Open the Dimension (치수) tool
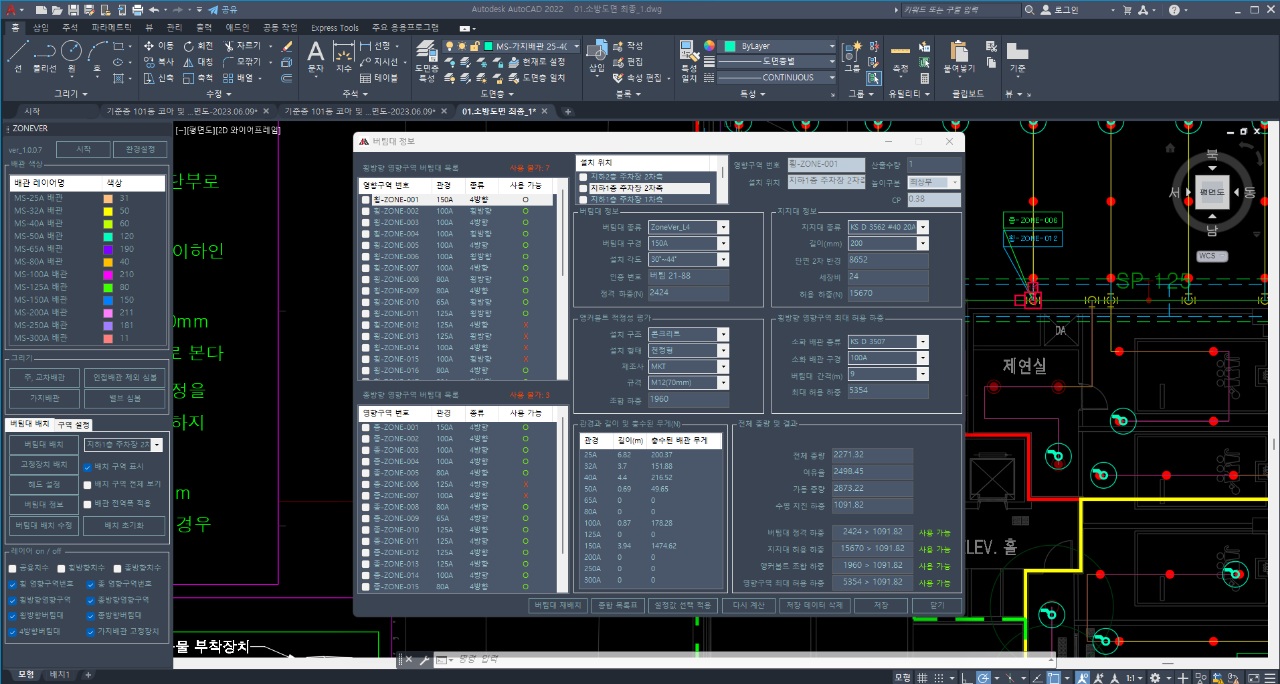This screenshot has width=1280, height=684. 344,57
